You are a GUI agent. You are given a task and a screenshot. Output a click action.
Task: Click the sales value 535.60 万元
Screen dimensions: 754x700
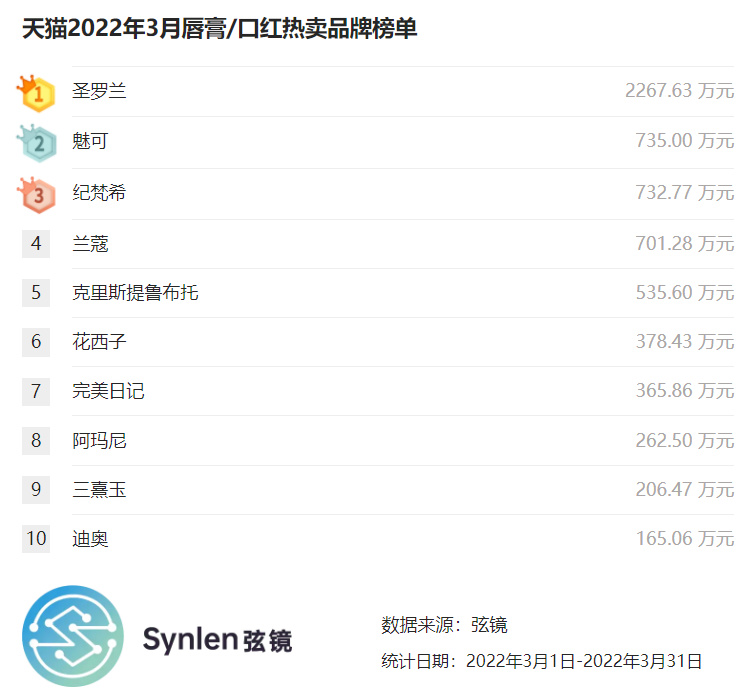point(685,292)
